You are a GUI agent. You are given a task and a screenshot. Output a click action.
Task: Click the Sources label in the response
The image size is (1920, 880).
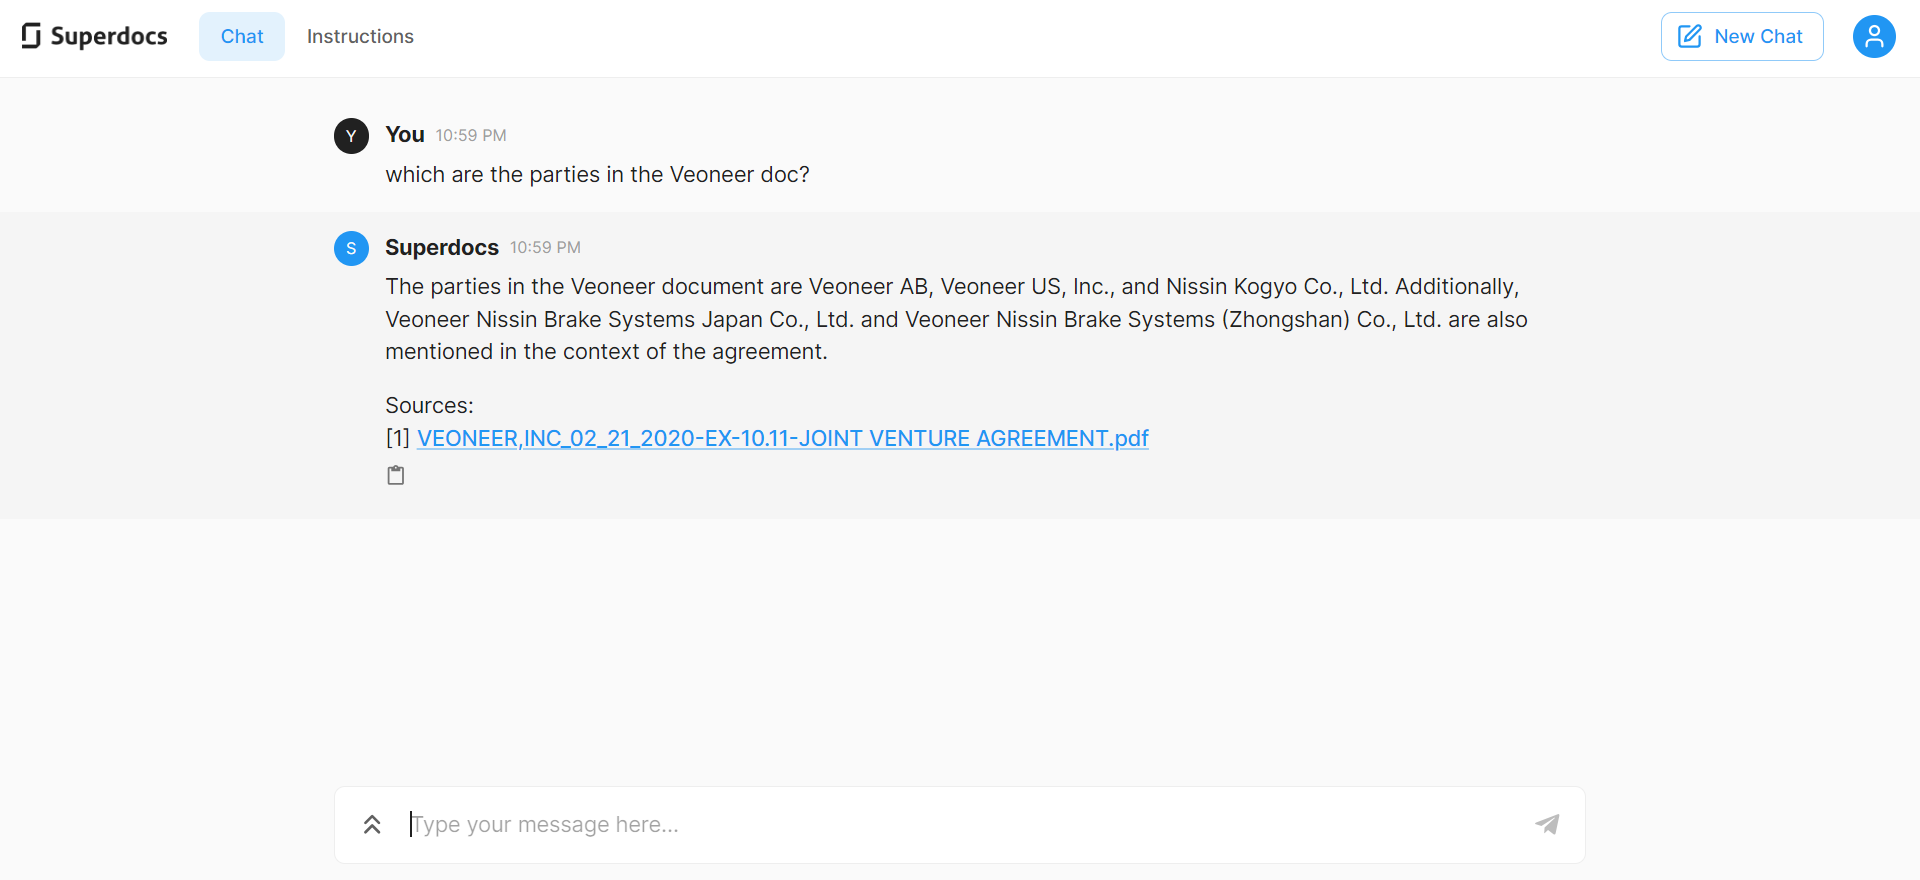[429, 405]
